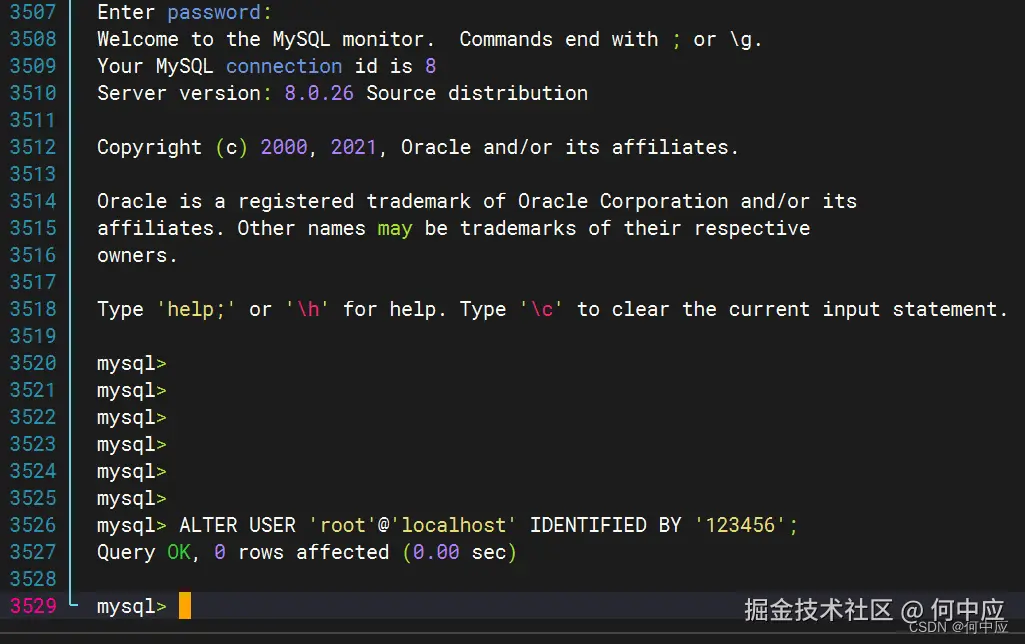Click the highlighted word 'may'

tap(395, 229)
